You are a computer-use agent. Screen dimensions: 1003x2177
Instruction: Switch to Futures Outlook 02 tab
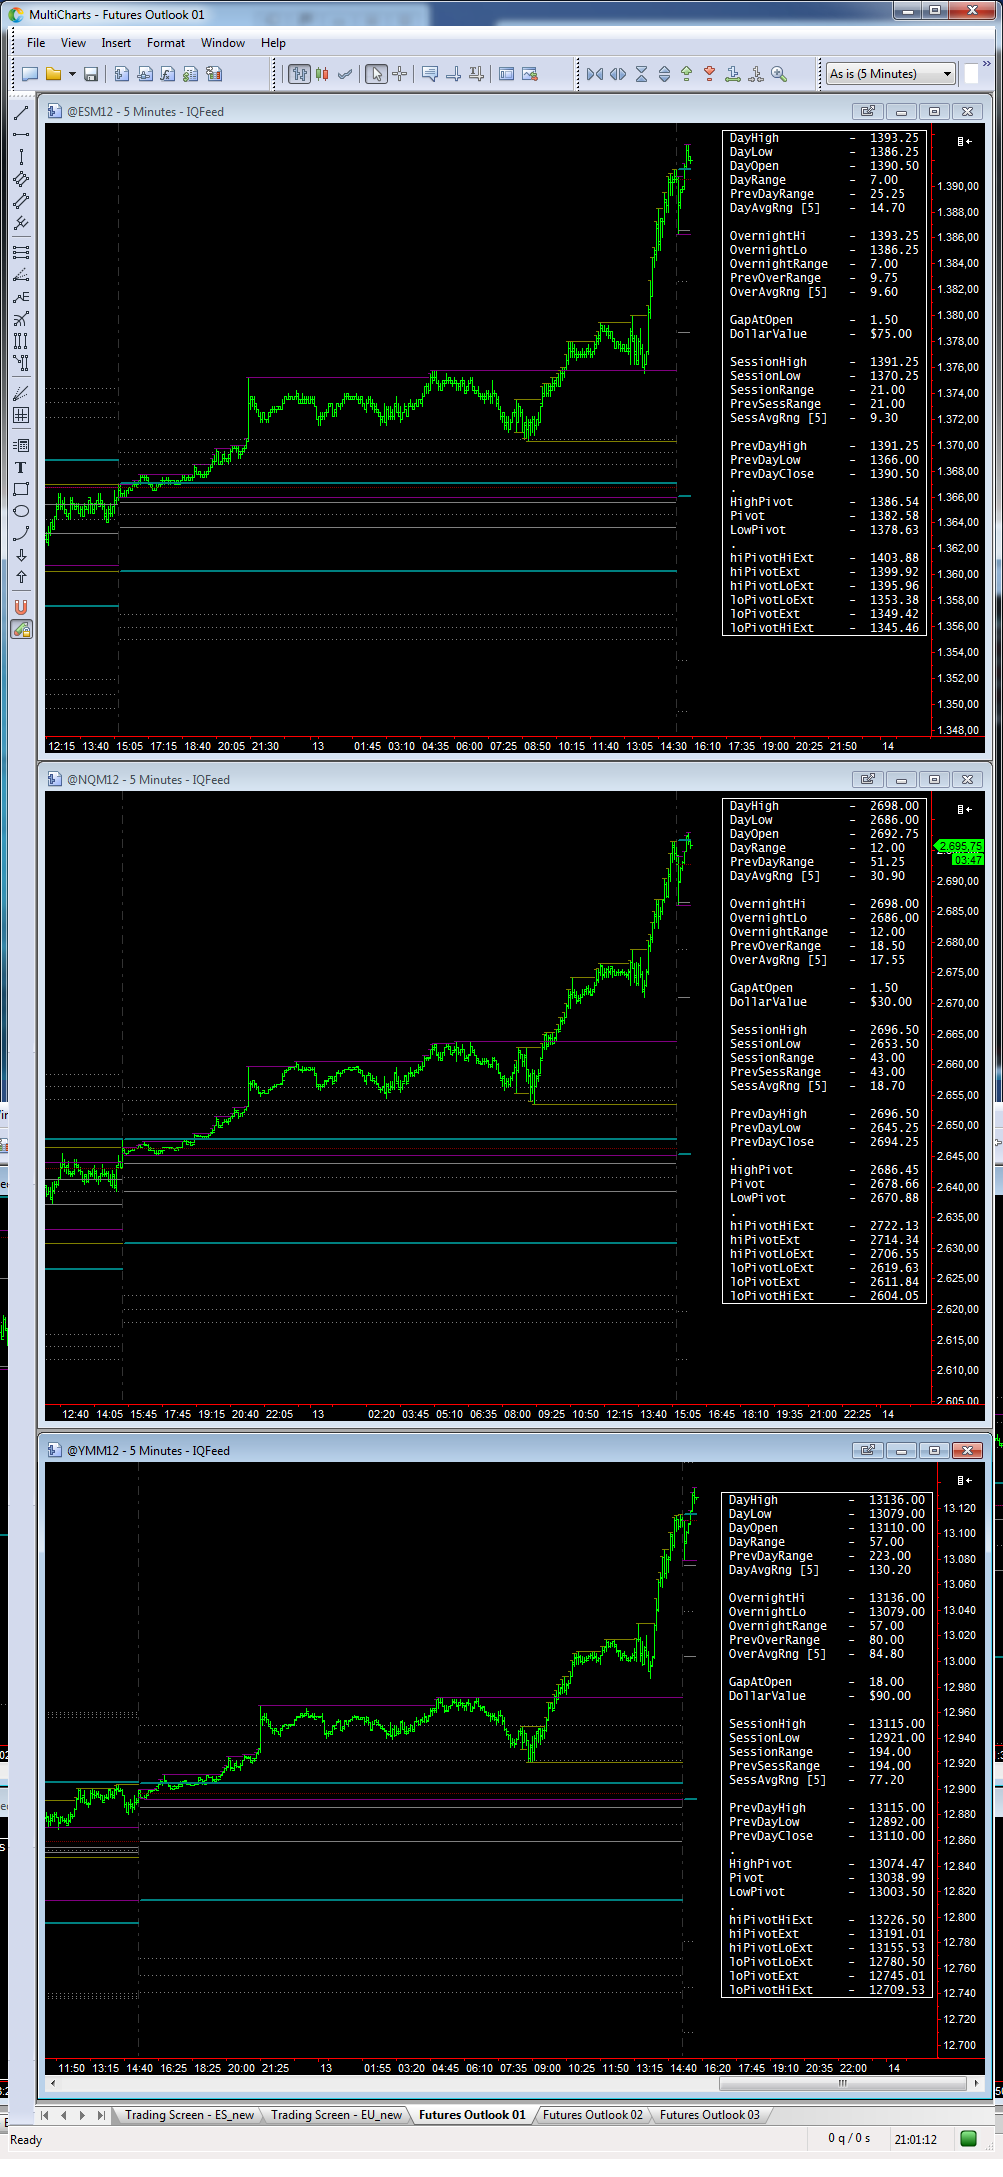(593, 2114)
